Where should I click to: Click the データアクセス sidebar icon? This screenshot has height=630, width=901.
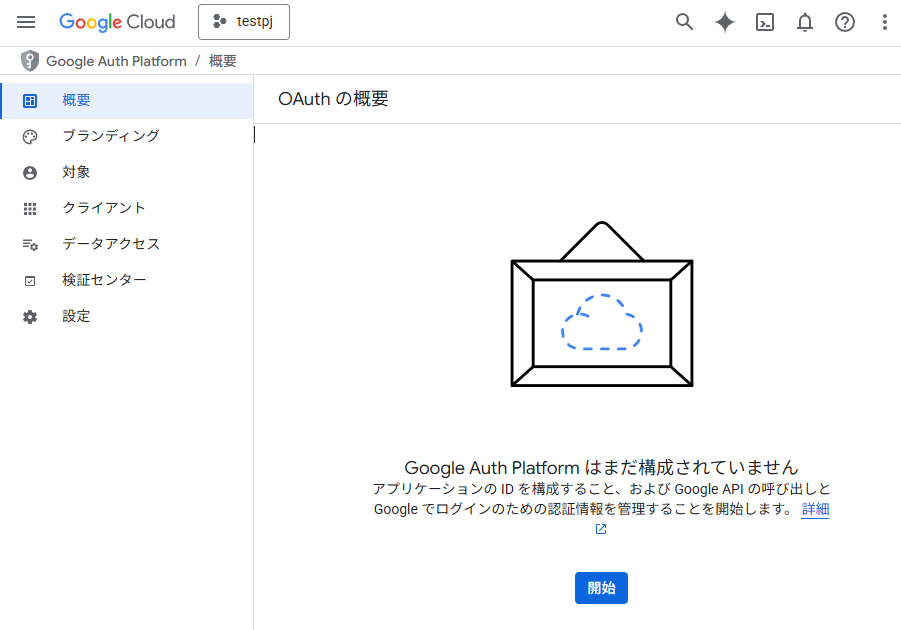[x=30, y=244]
